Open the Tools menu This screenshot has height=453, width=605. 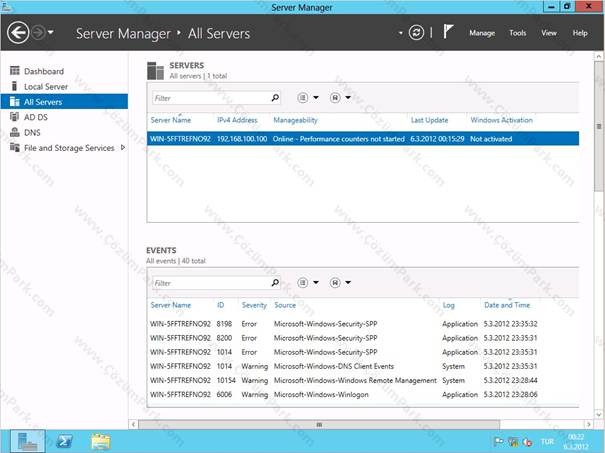(x=517, y=33)
